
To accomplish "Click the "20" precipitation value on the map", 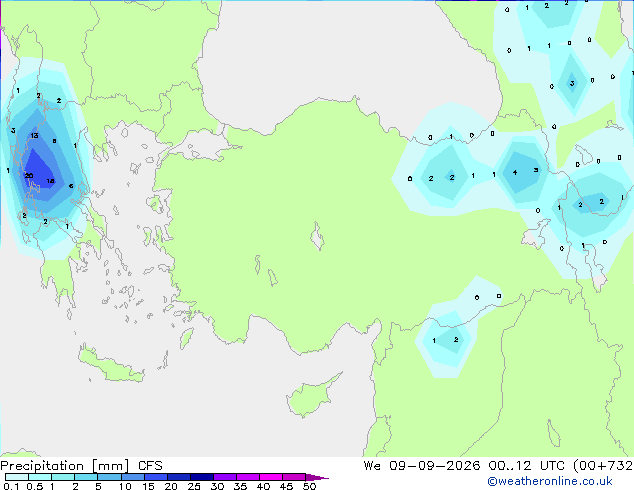I will click(29, 175).
